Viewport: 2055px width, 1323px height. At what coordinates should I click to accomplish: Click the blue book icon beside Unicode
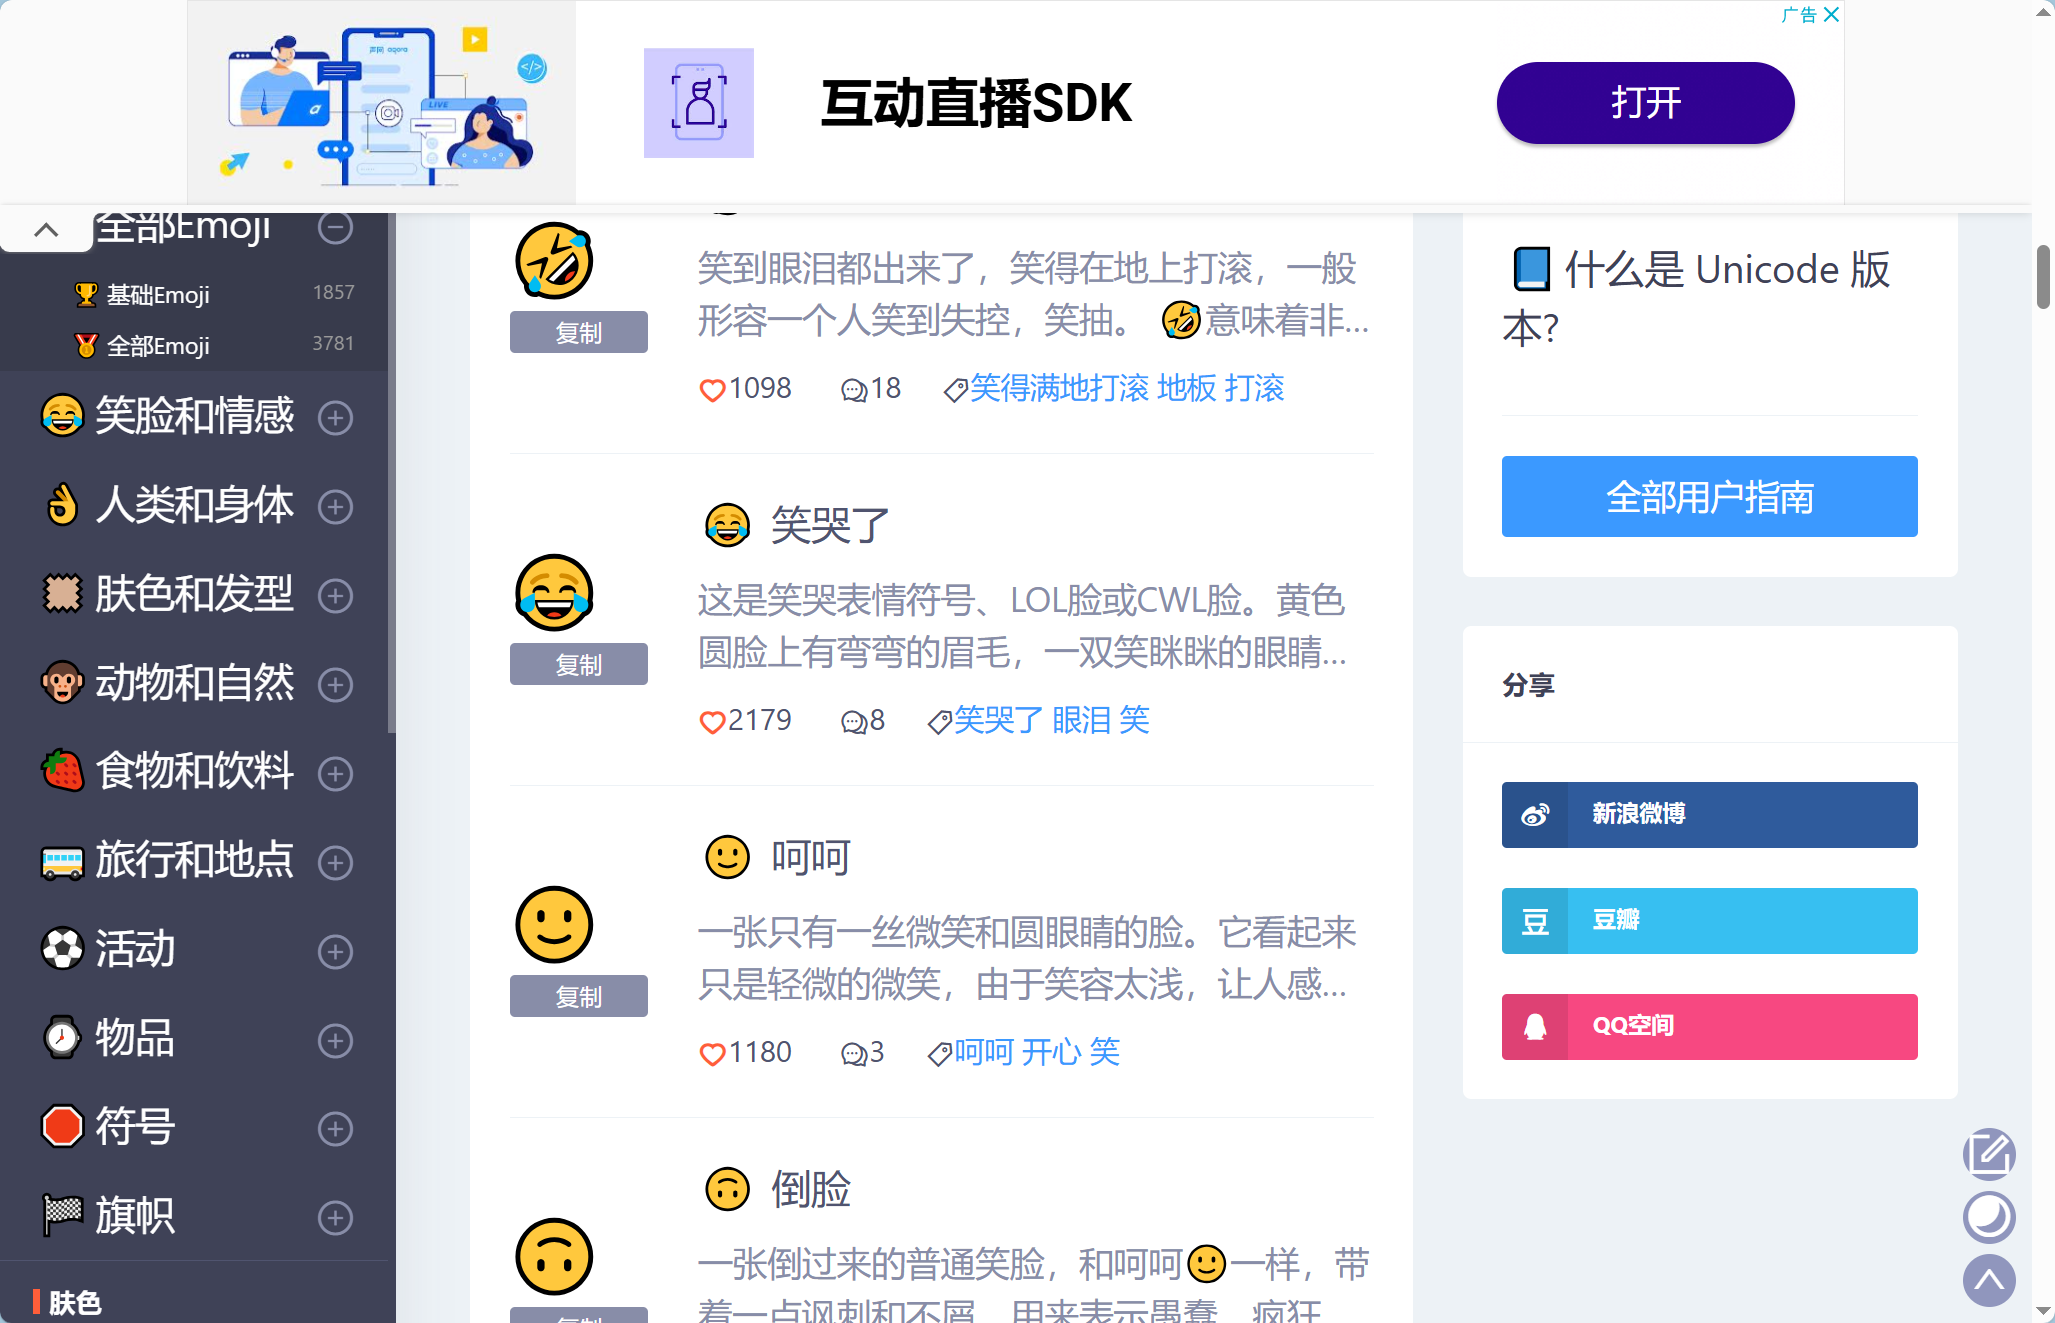pyautogui.click(x=1531, y=269)
